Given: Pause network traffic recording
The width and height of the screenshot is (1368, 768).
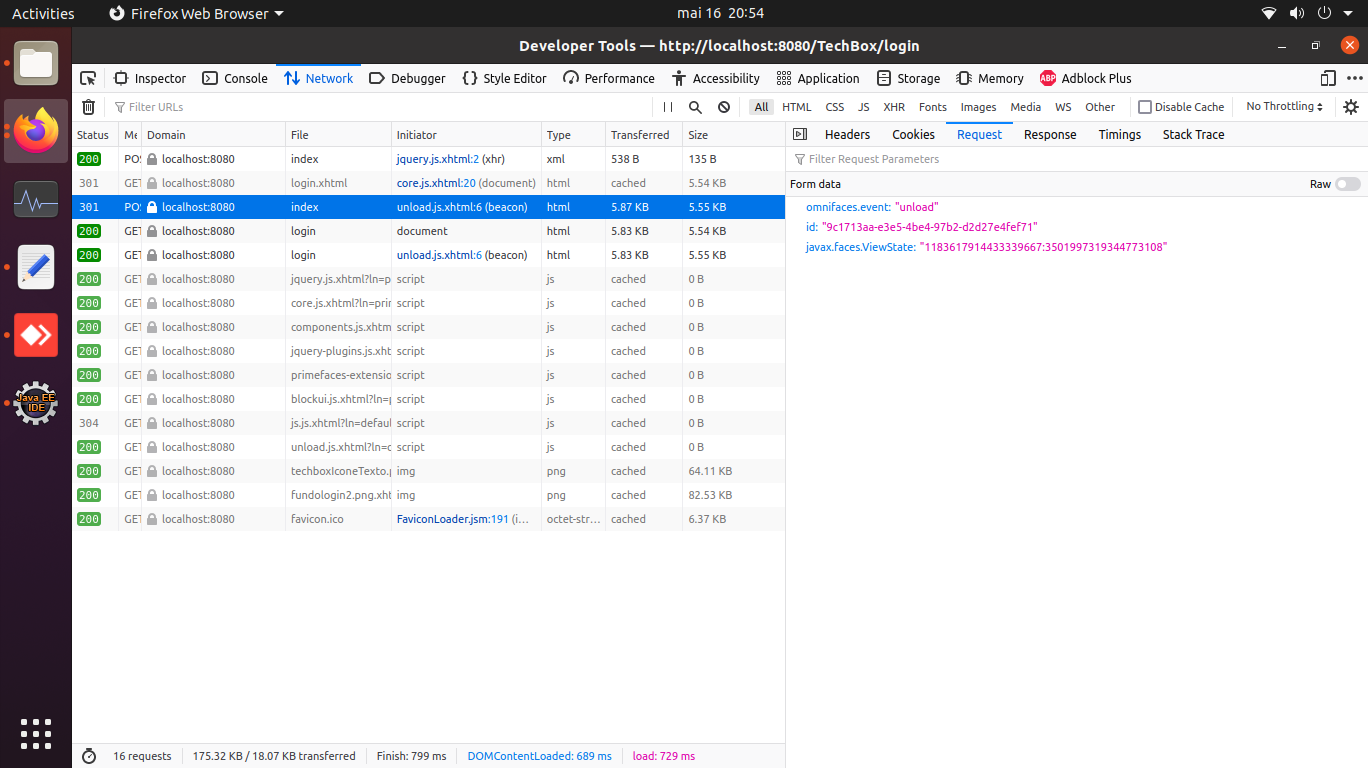Looking at the screenshot, I should (x=666, y=107).
